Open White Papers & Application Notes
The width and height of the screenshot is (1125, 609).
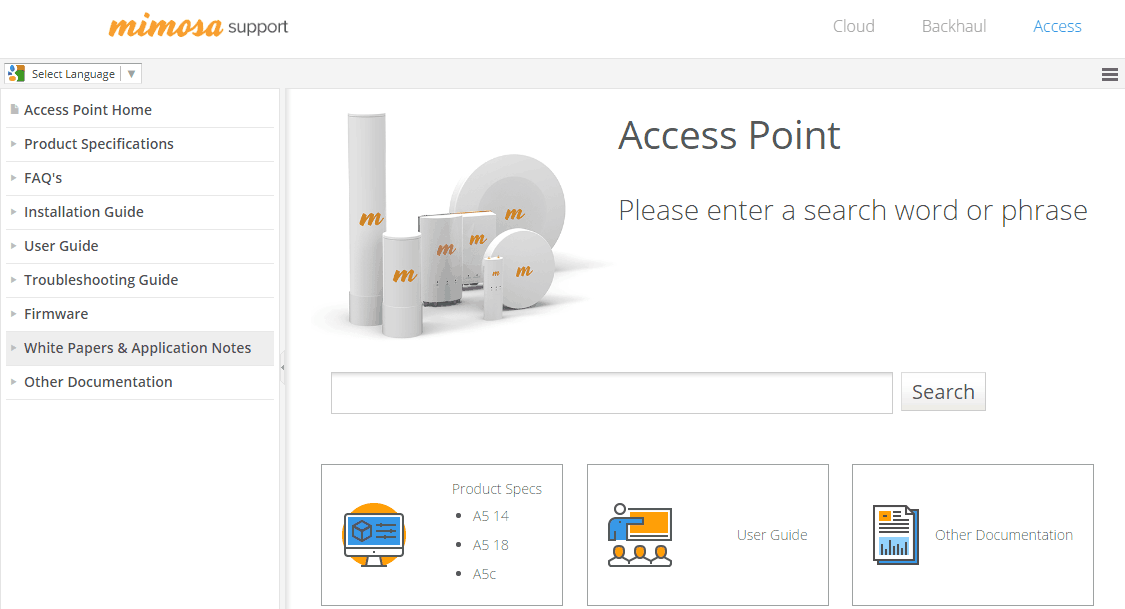pyautogui.click(x=138, y=348)
